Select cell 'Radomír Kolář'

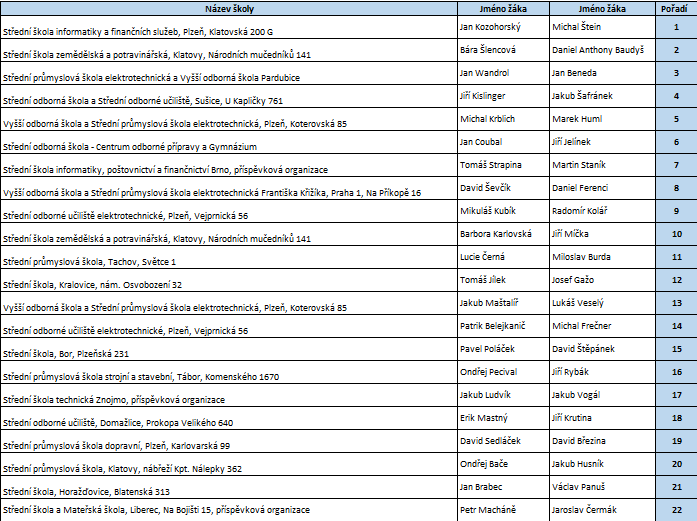(x=602, y=211)
